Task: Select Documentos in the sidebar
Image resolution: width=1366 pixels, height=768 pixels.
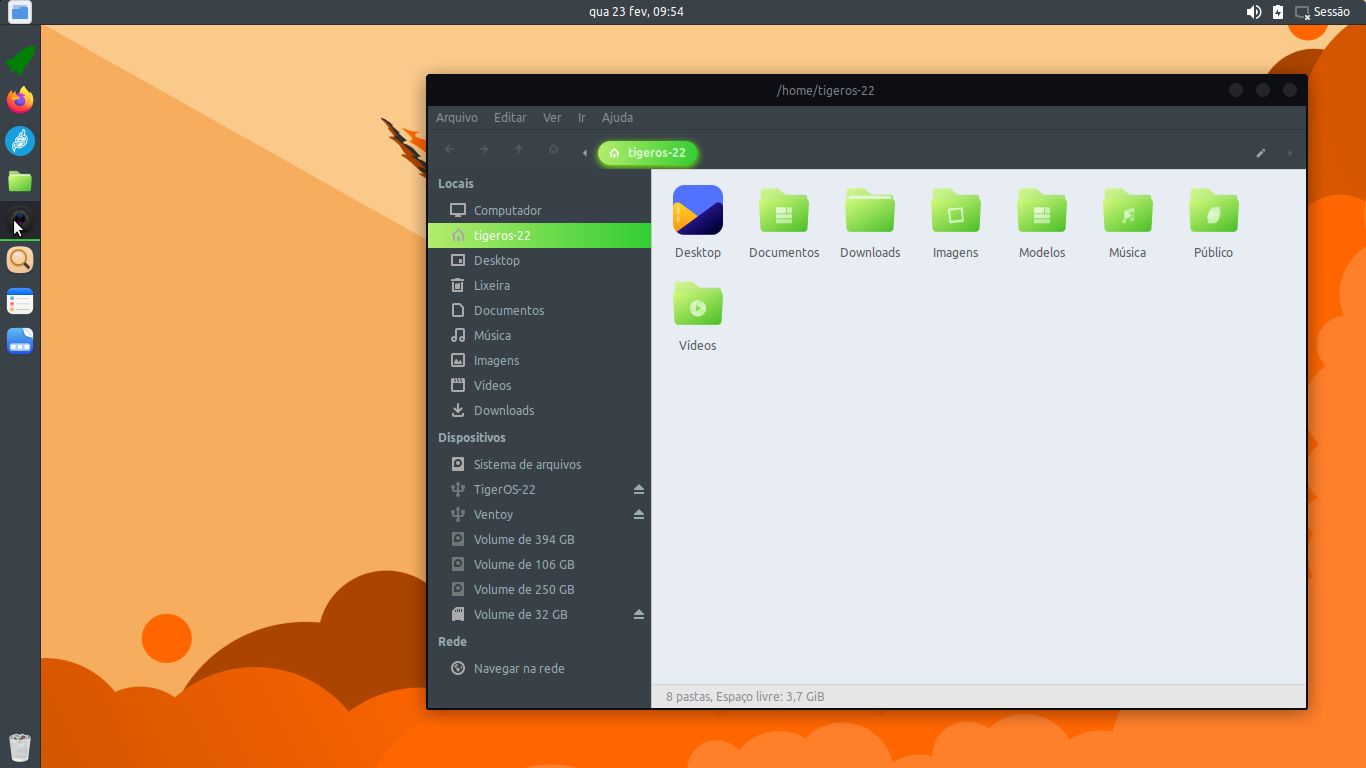Action: coord(539,310)
